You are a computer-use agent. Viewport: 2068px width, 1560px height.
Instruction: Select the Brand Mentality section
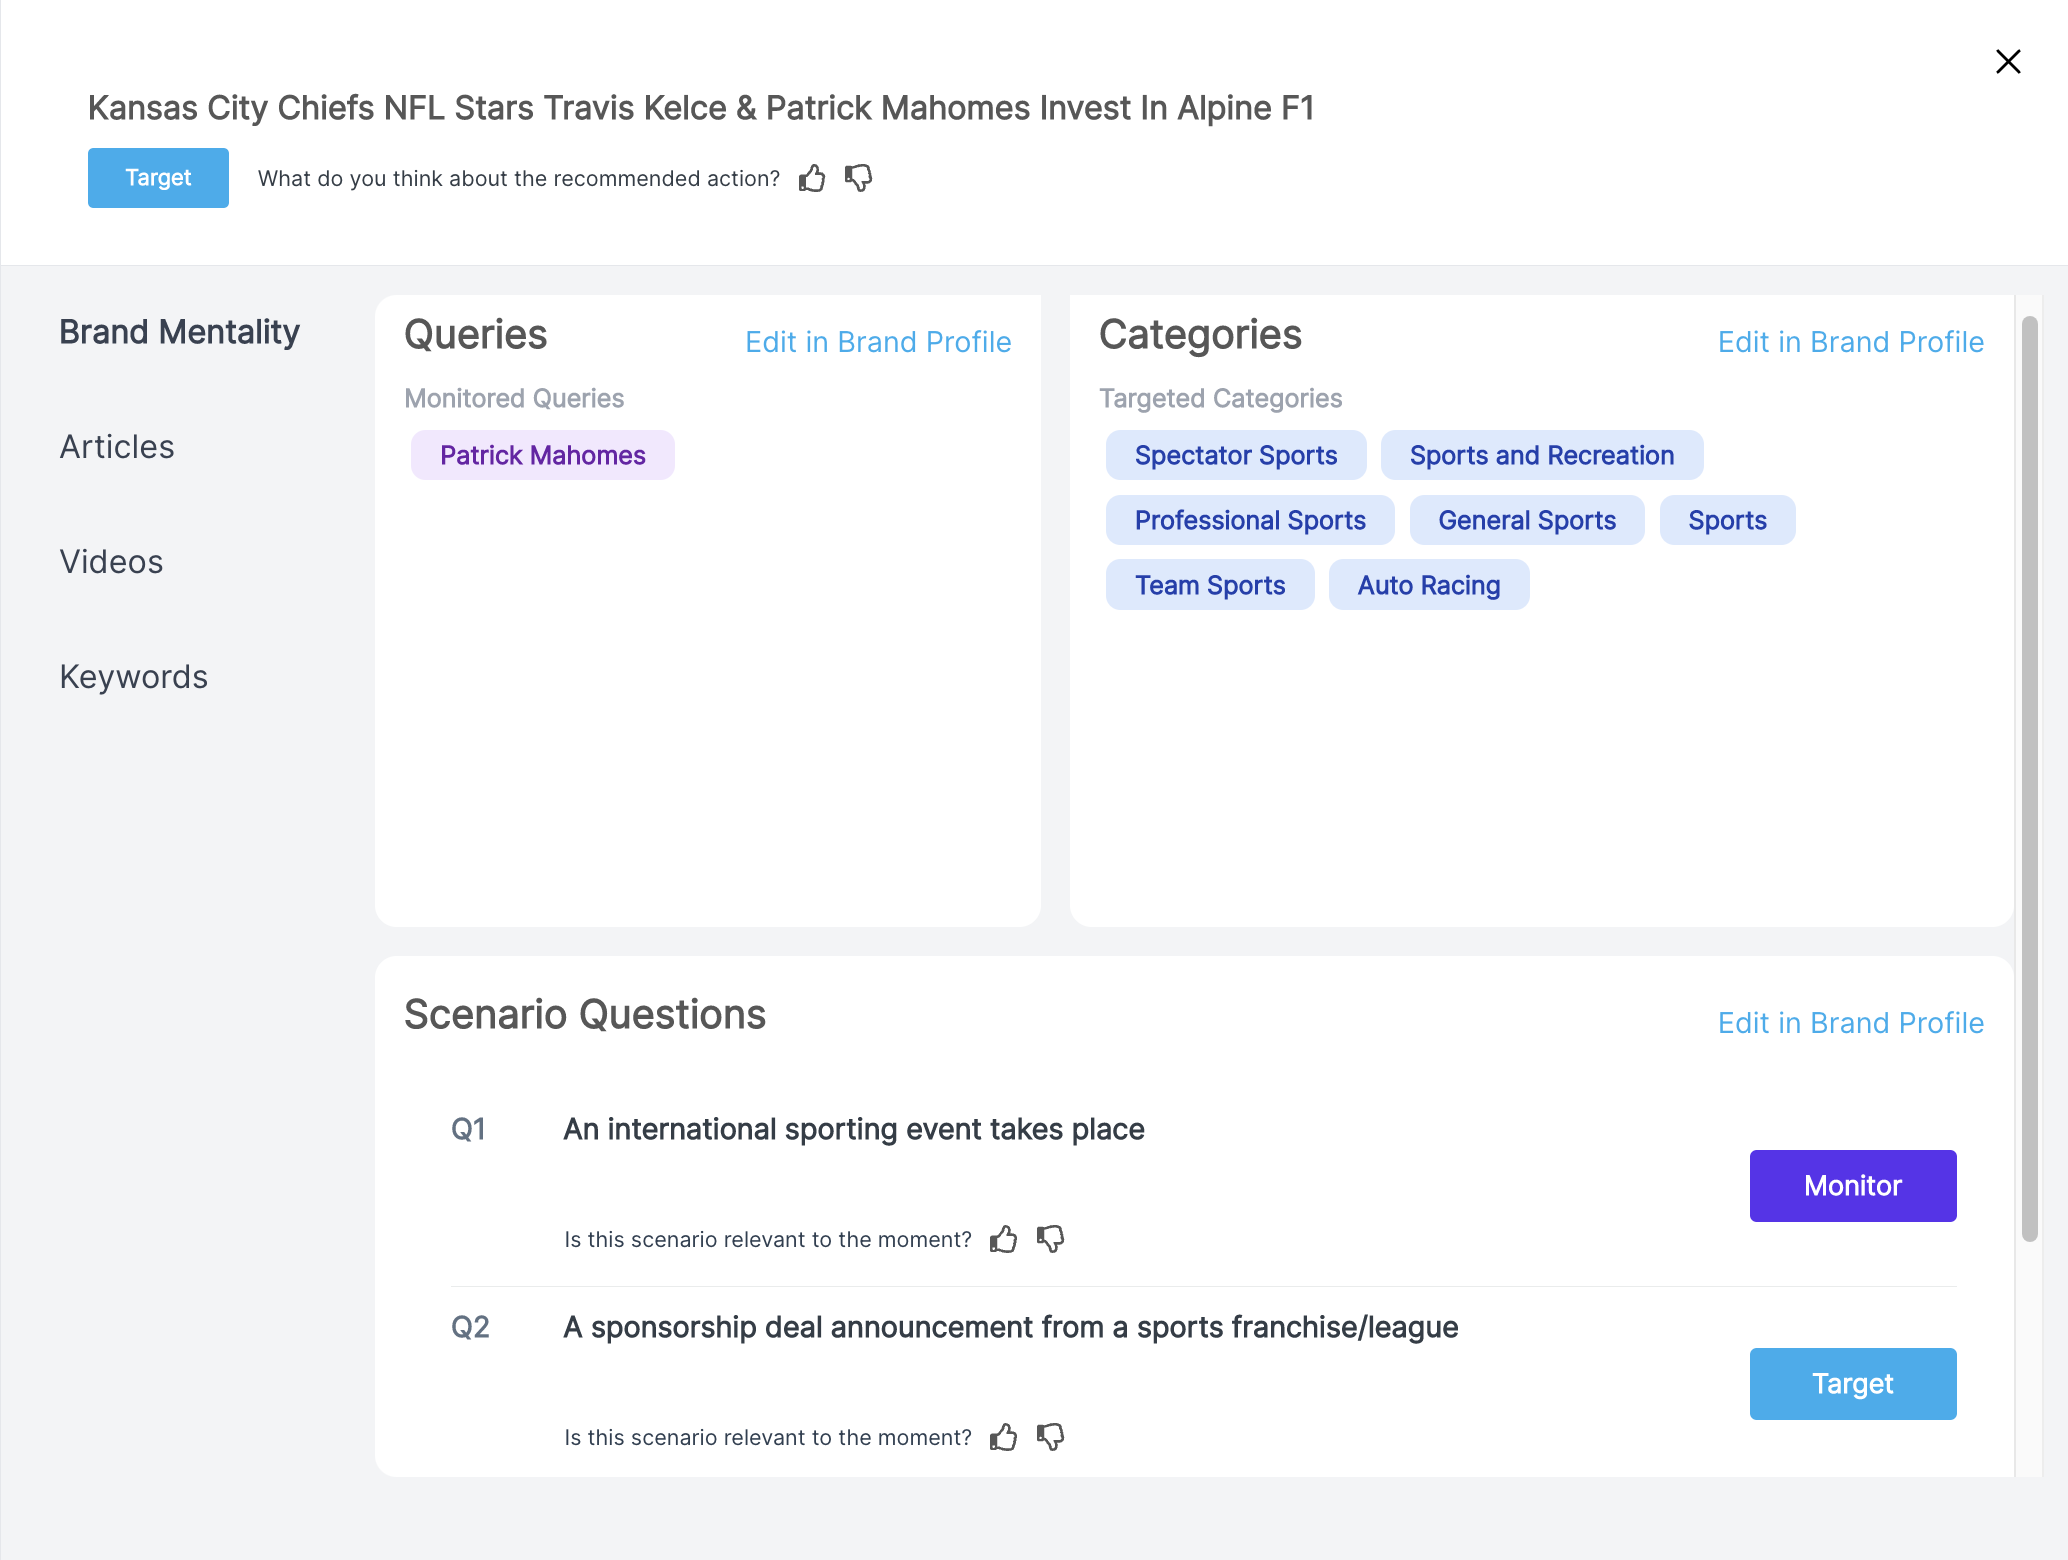(179, 332)
